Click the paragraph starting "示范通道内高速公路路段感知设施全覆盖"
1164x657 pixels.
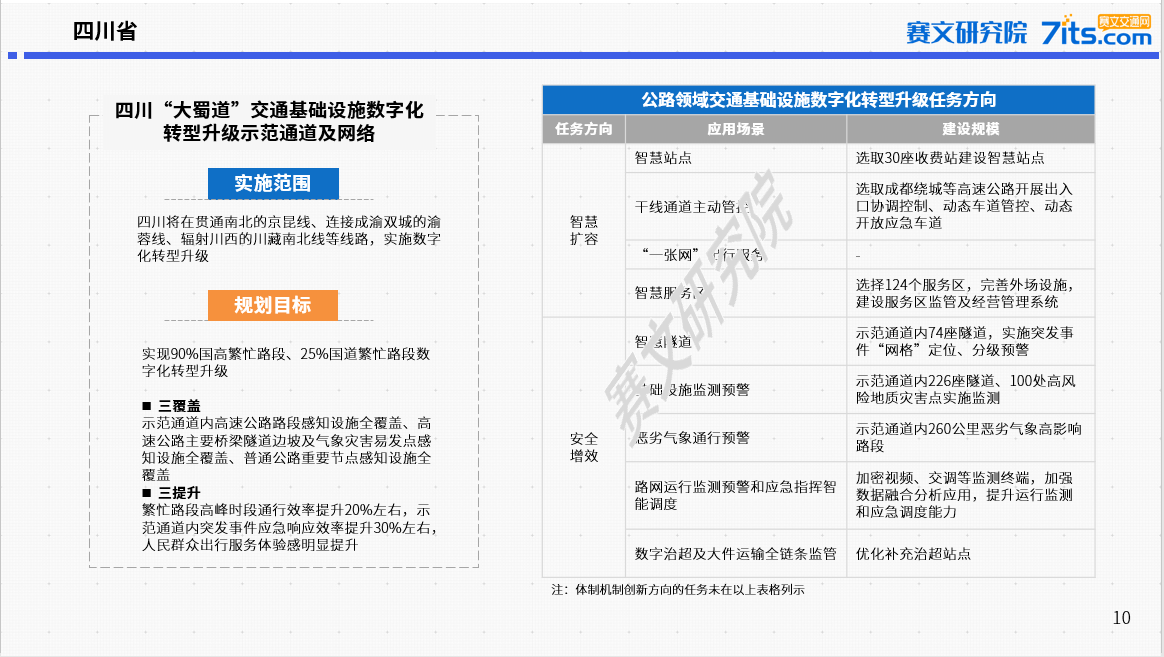[287, 449]
